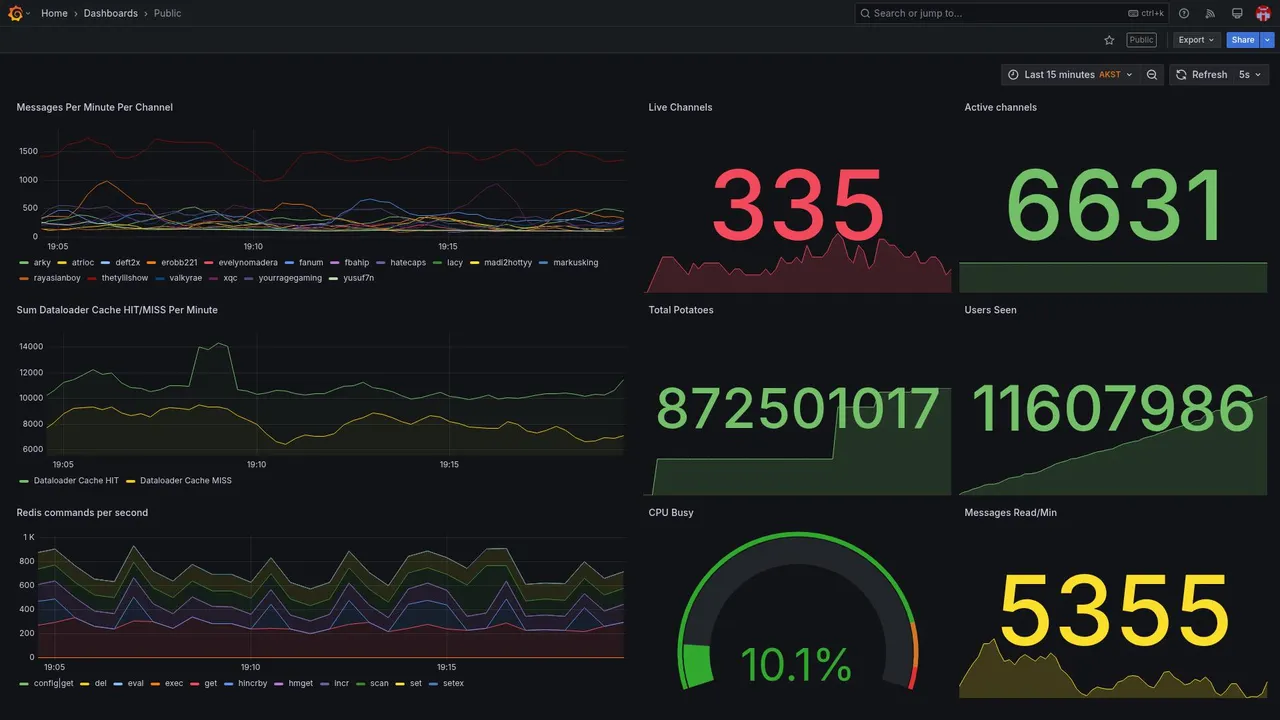Navigate to Dashboards breadcrumb
The height and width of the screenshot is (720, 1280).
point(111,13)
